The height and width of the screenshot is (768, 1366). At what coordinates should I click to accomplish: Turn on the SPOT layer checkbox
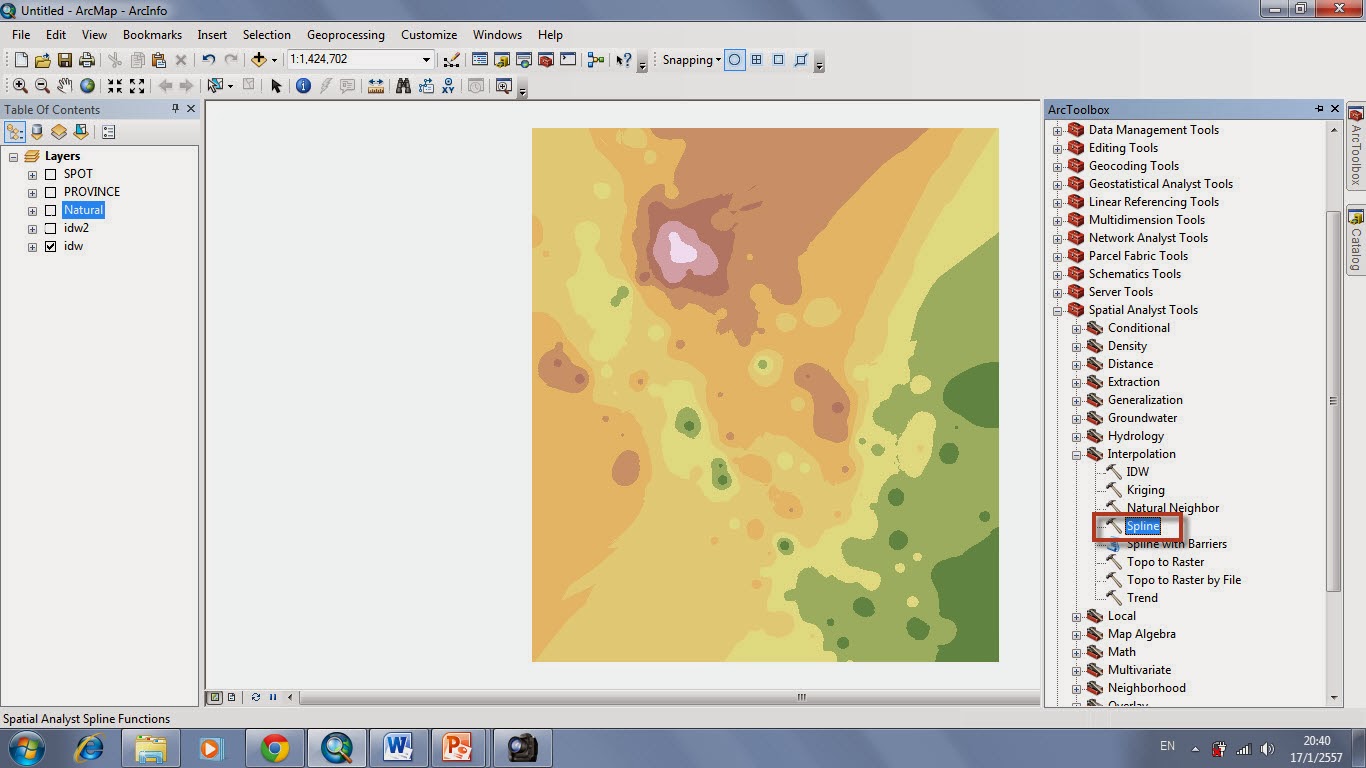50,174
